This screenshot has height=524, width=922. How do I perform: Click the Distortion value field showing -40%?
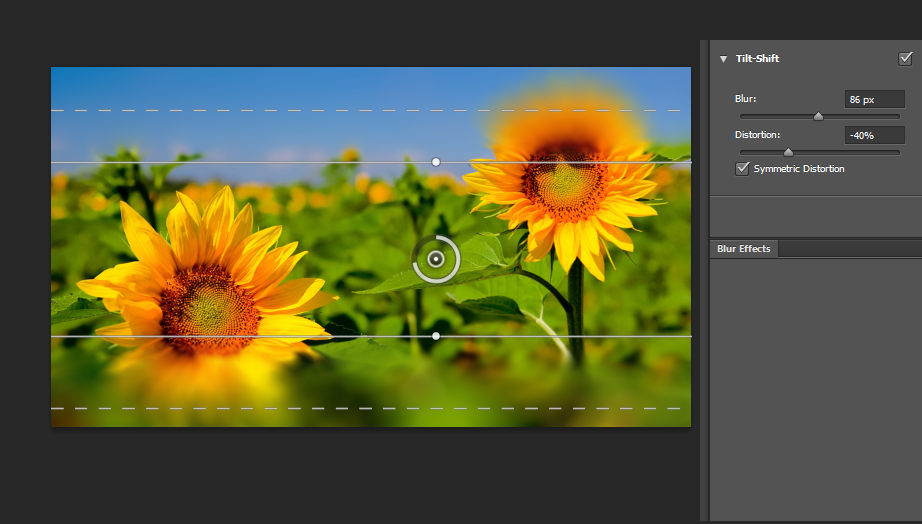pyautogui.click(x=874, y=135)
